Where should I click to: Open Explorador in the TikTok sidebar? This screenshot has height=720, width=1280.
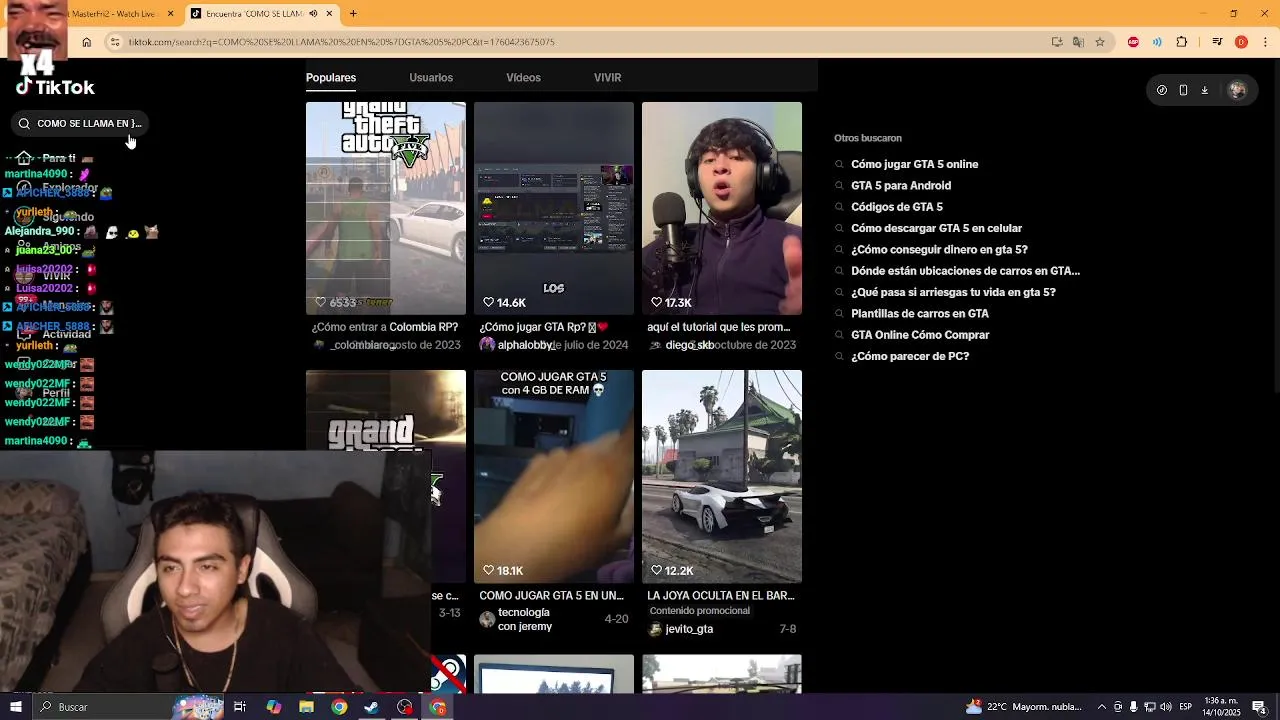click(x=69, y=187)
